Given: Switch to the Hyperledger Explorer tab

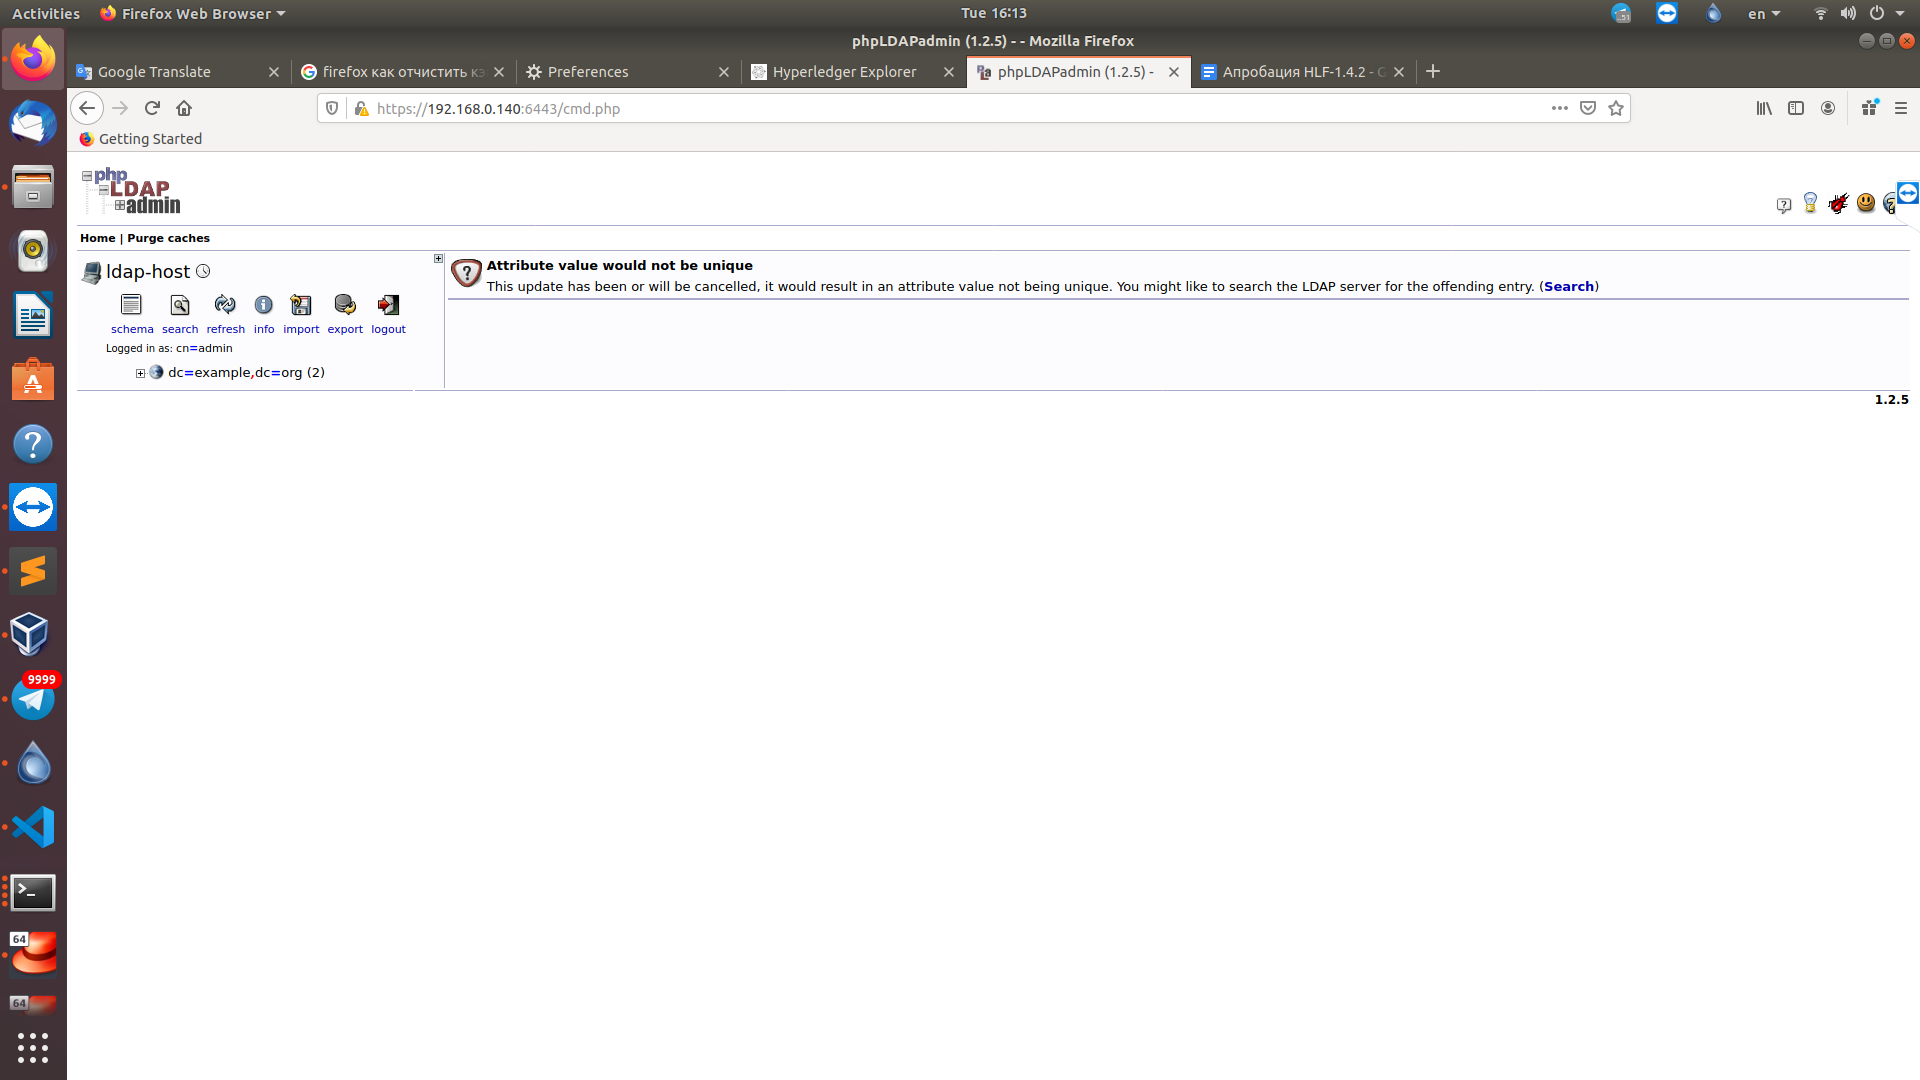Looking at the screenshot, I should click(x=844, y=72).
